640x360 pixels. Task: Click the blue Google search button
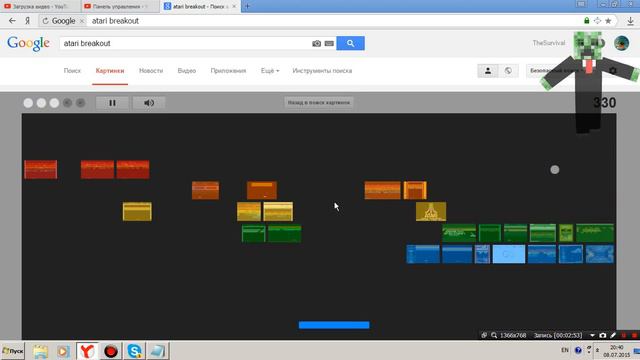click(350, 43)
